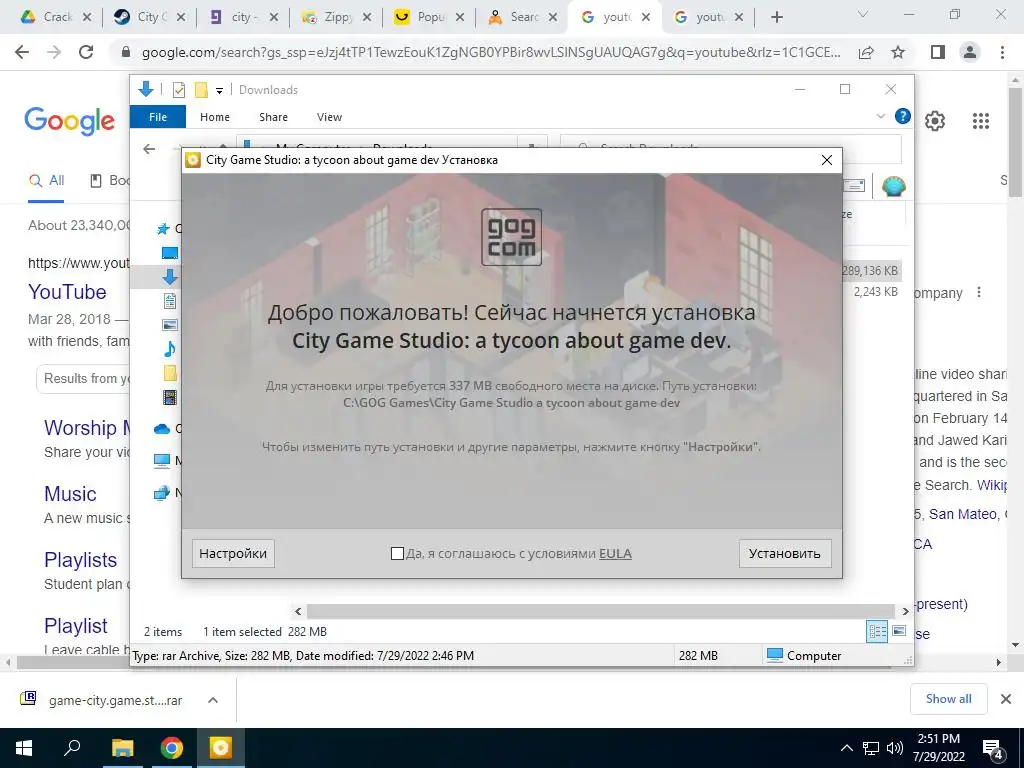The image size is (1024, 768).
Task: Open a new Chrome tab
Action: pos(776,17)
